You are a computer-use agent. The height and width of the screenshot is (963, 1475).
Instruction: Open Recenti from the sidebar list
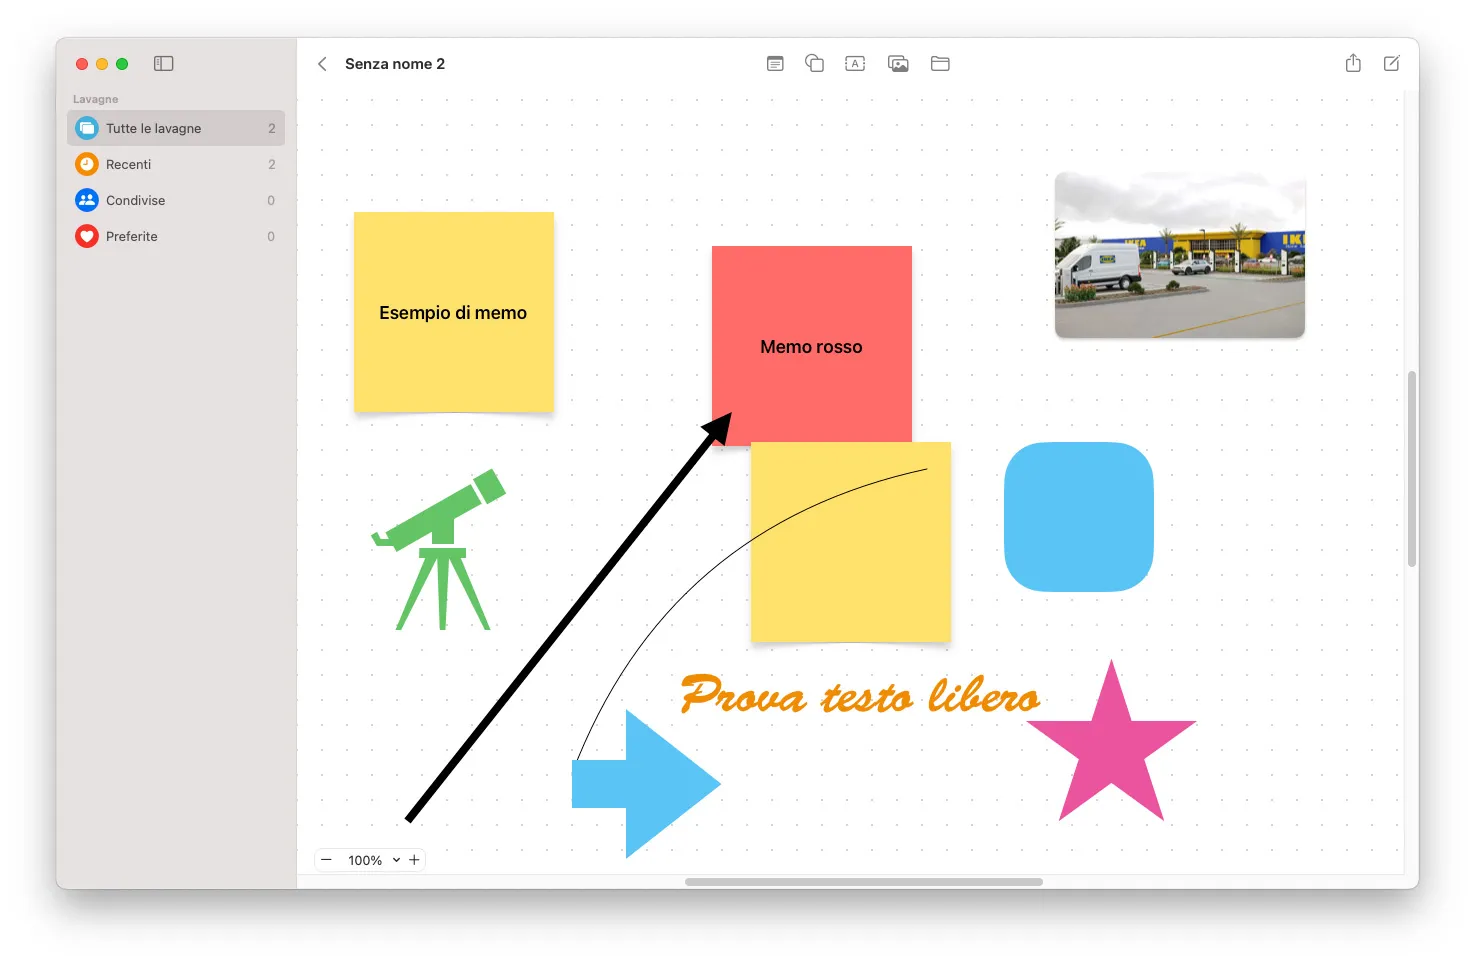(129, 163)
